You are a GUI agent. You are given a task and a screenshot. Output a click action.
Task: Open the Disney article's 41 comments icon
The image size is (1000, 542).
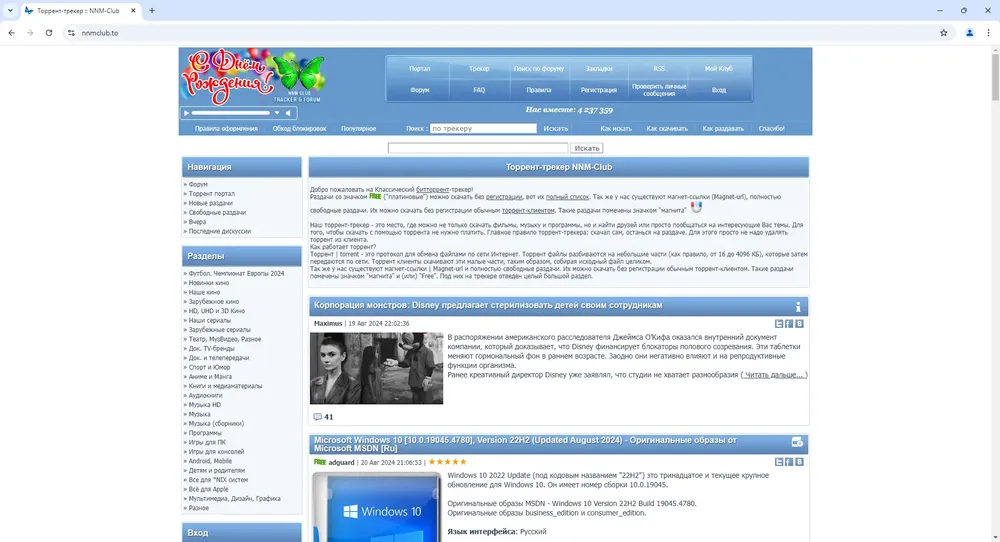pyautogui.click(x=318, y=417)
